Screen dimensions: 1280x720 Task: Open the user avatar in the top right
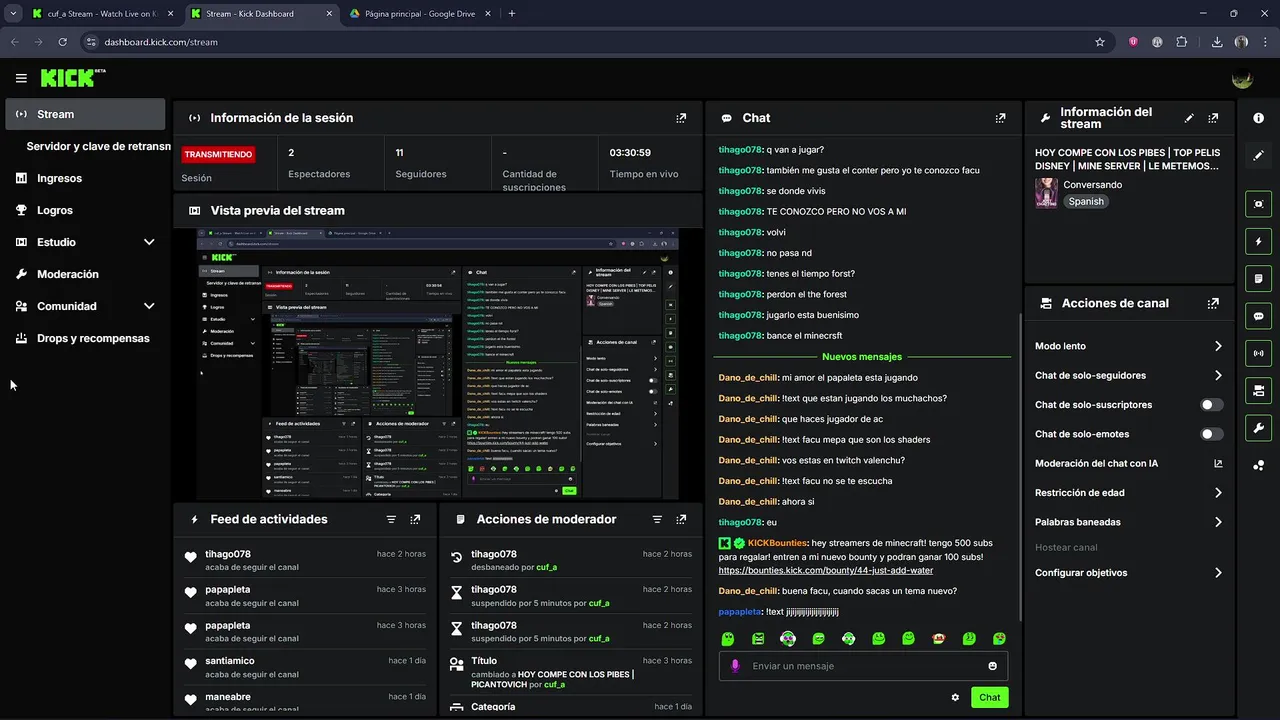(1242, 78)
